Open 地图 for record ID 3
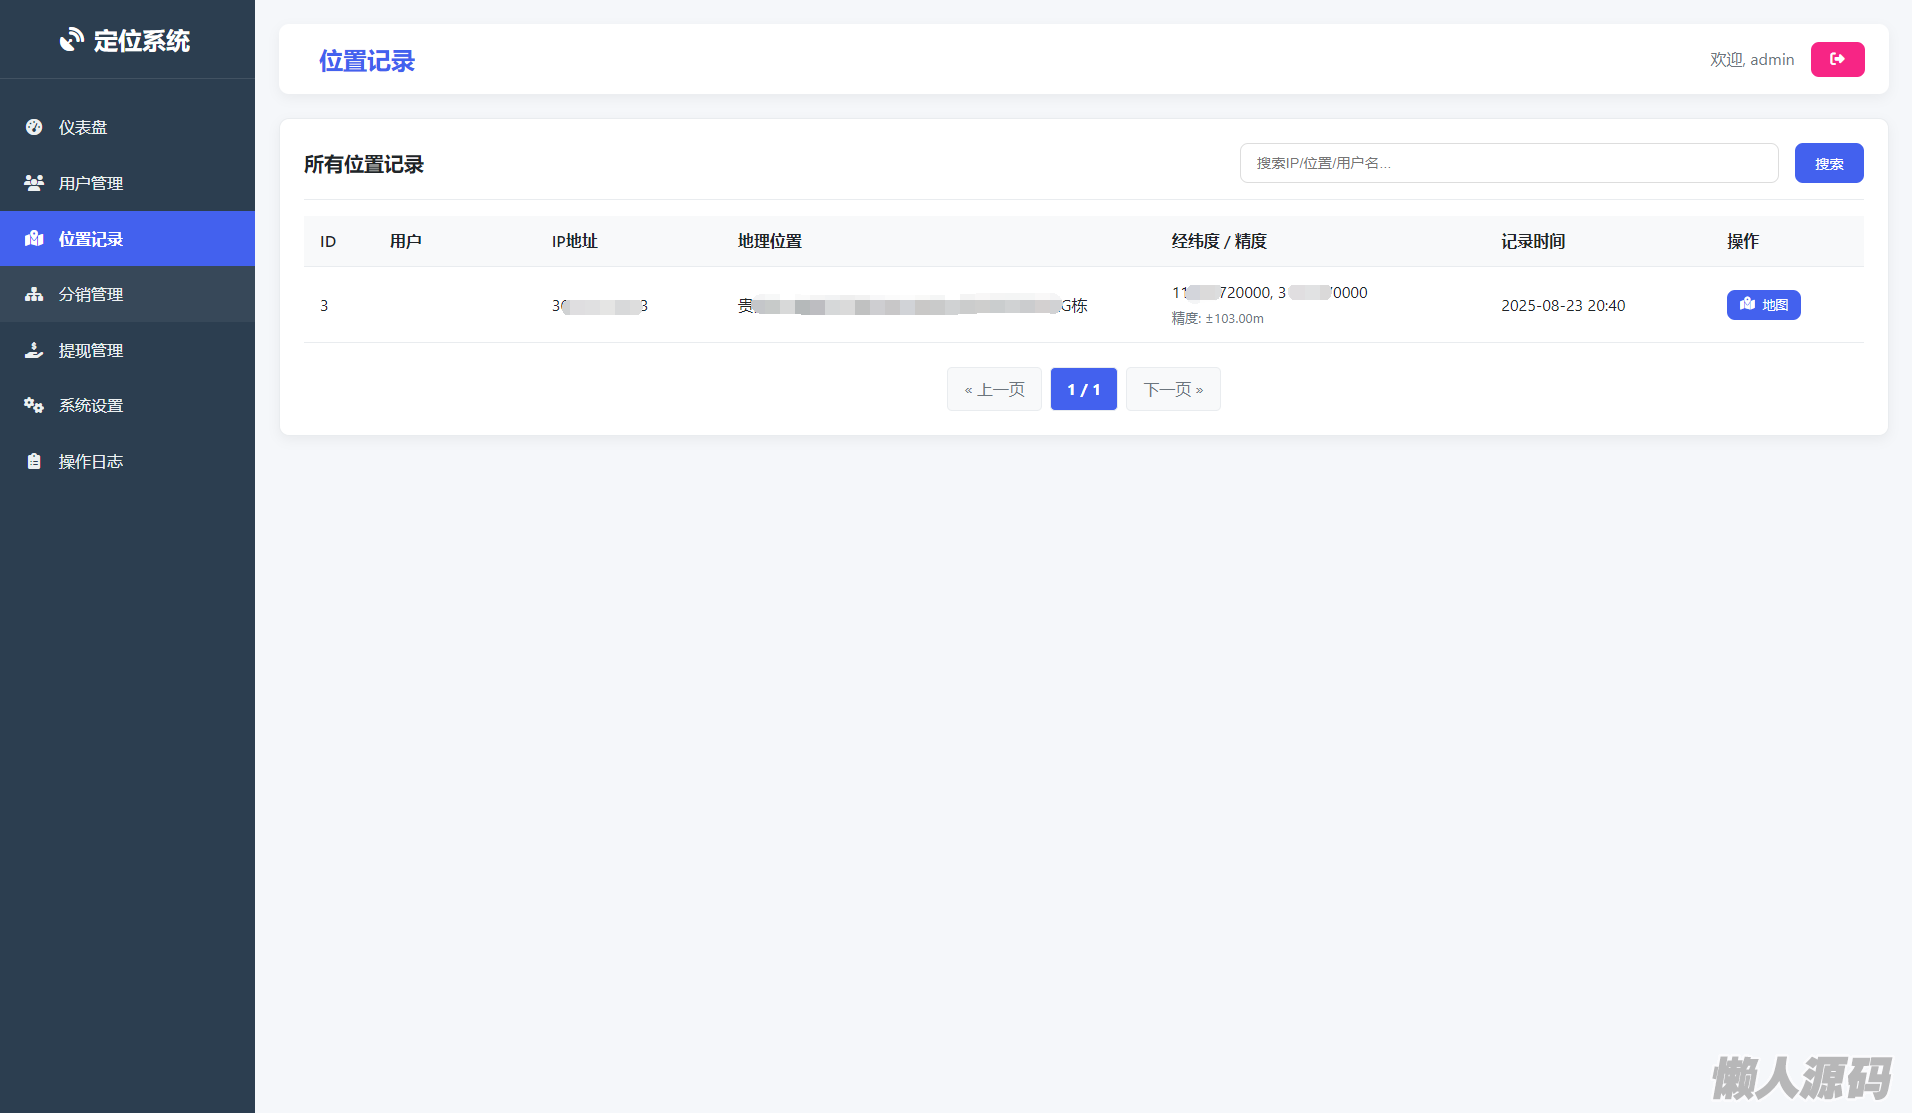This screenshot has height=1113, width=1912. tap(1763, 305)
